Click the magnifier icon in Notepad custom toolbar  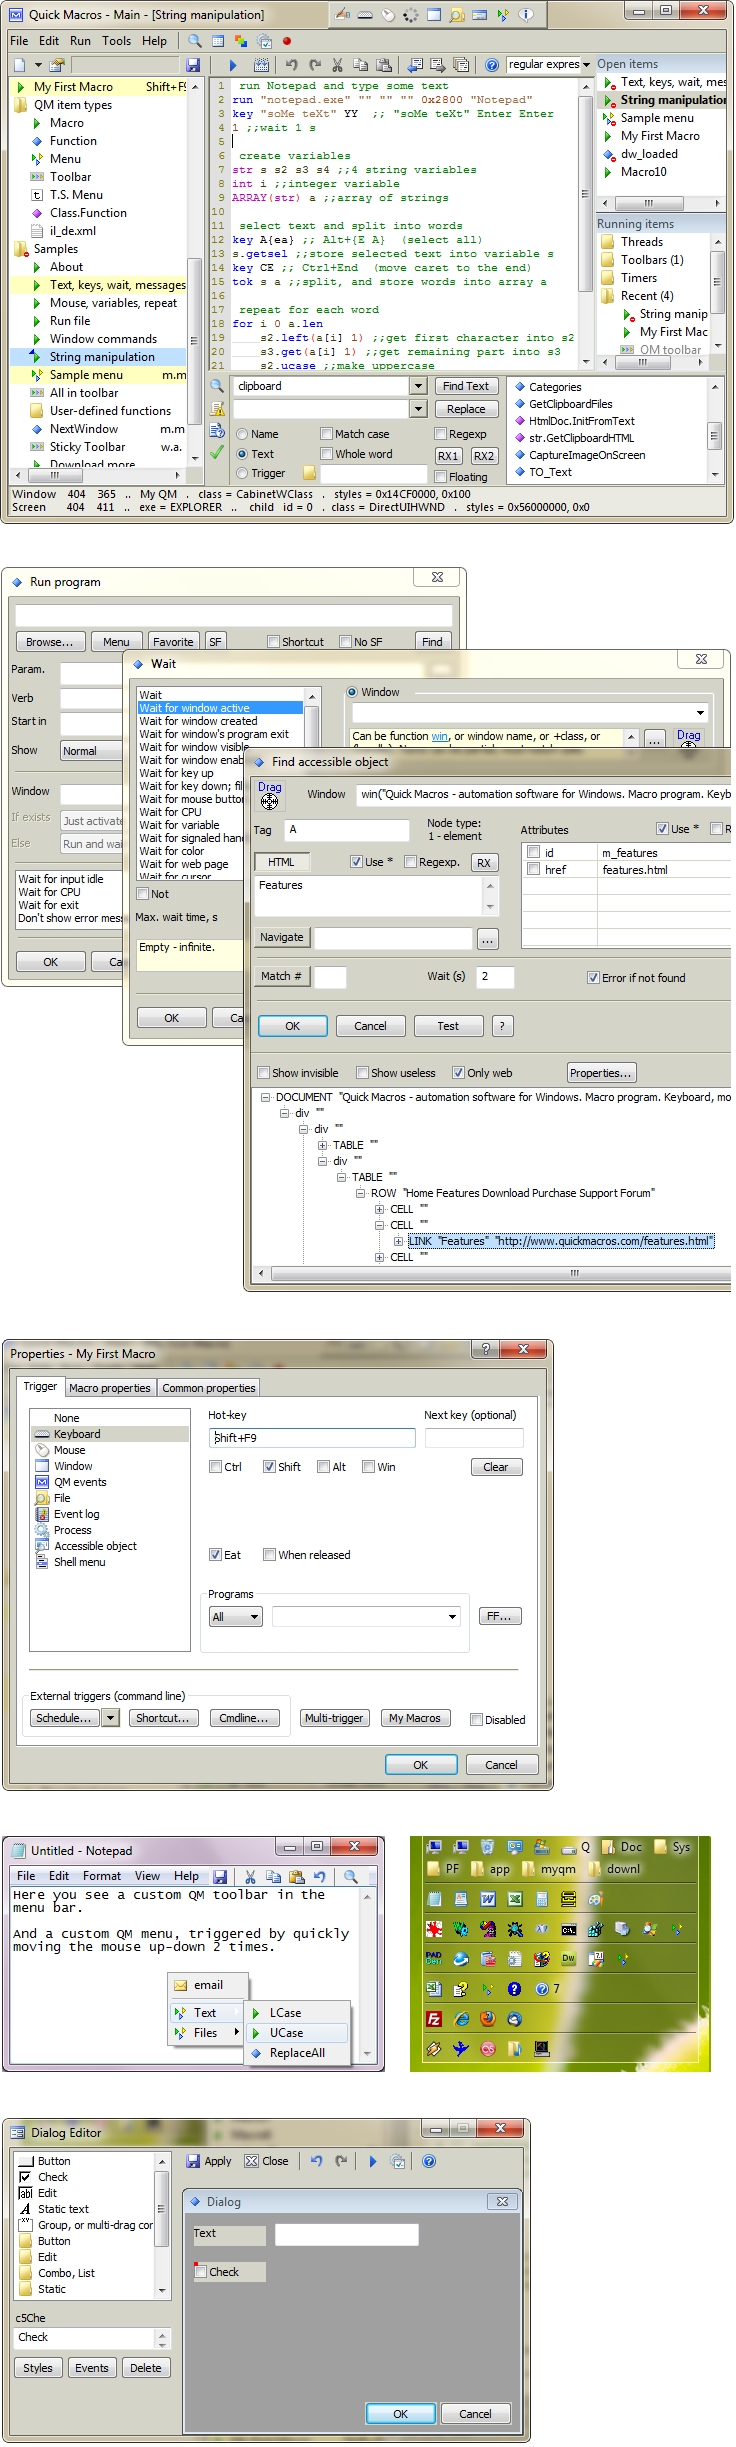(x=351, y=1877)
